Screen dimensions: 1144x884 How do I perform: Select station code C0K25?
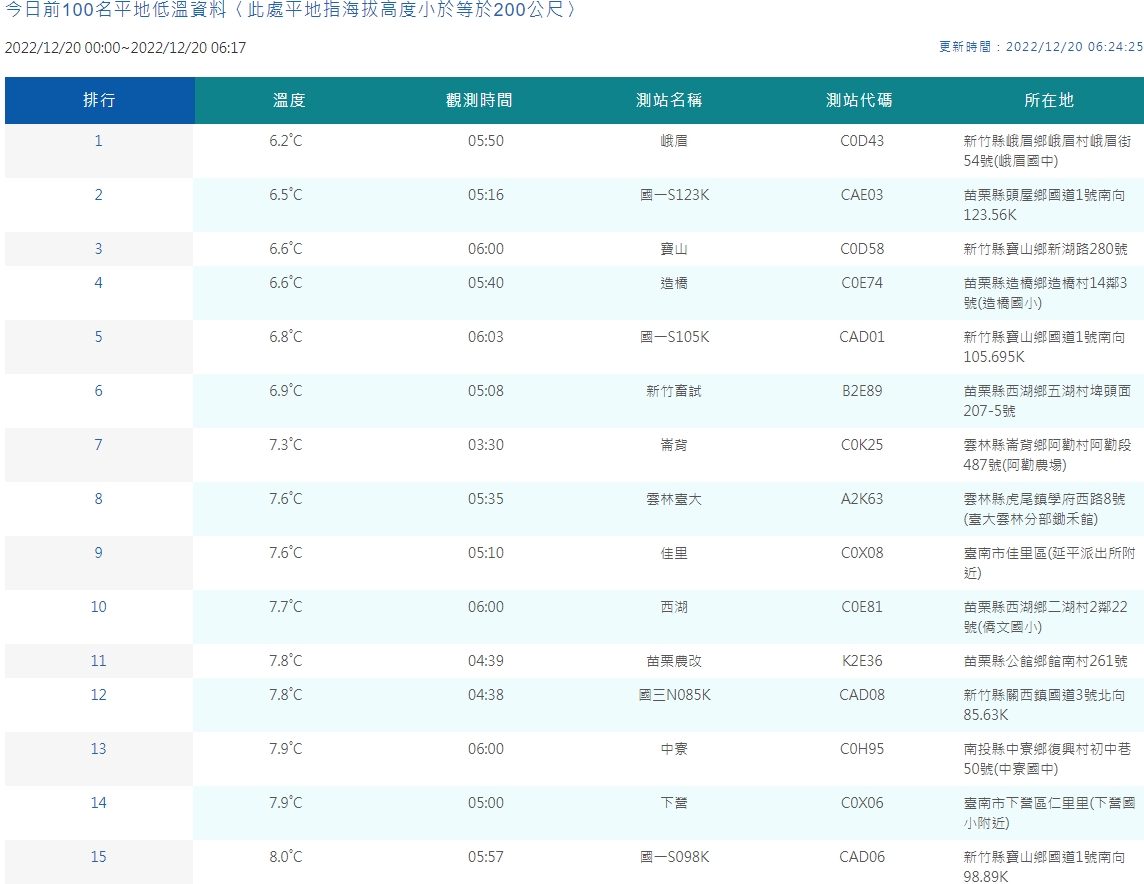click(862, 445)
